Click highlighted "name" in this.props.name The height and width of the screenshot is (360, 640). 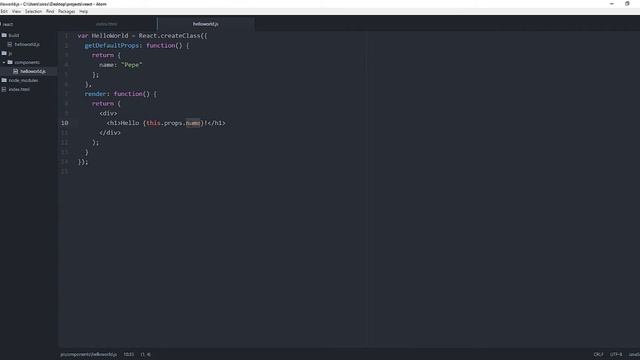(193, 123)
